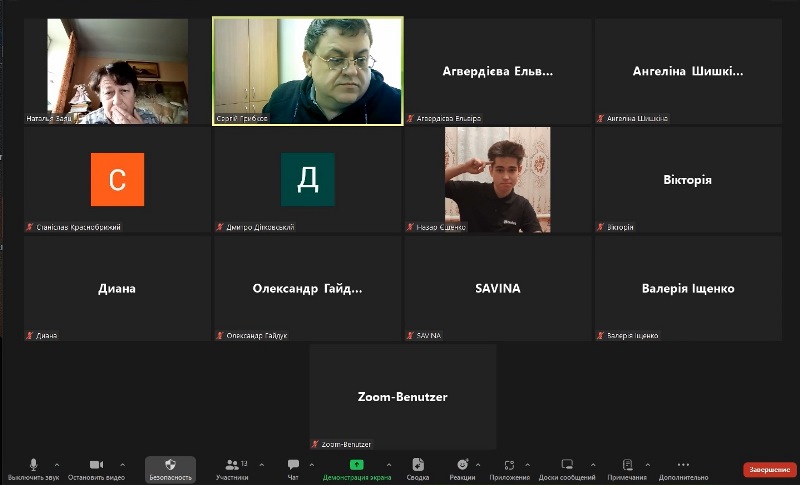Expand video options arrow next to camera

(122, 465)
